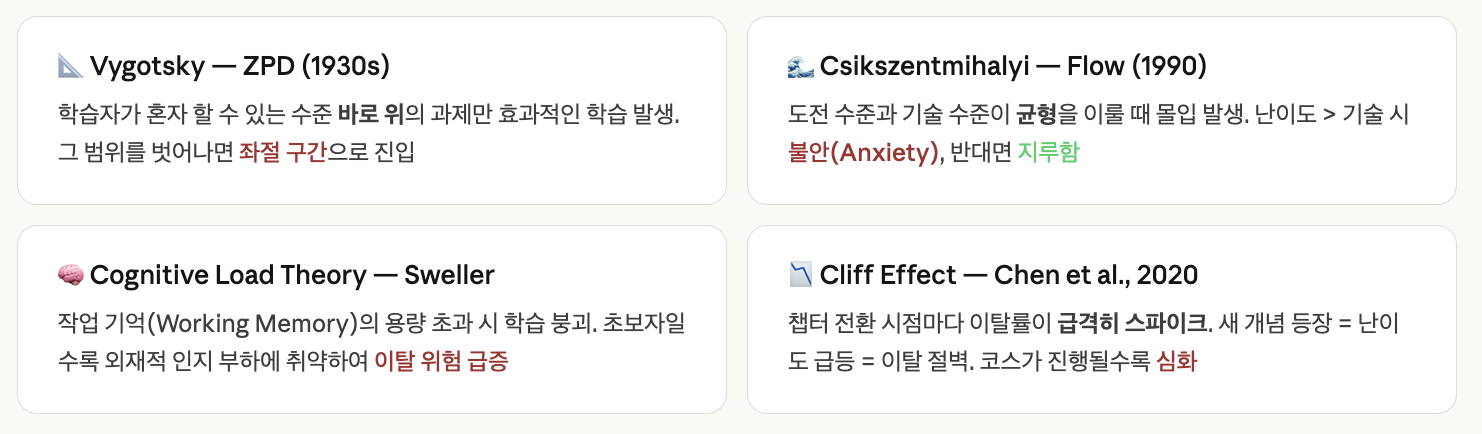Click the "Cliff Effect — Chen et al., 2020" title
1482x434 pixels.
coord(1009,275)
